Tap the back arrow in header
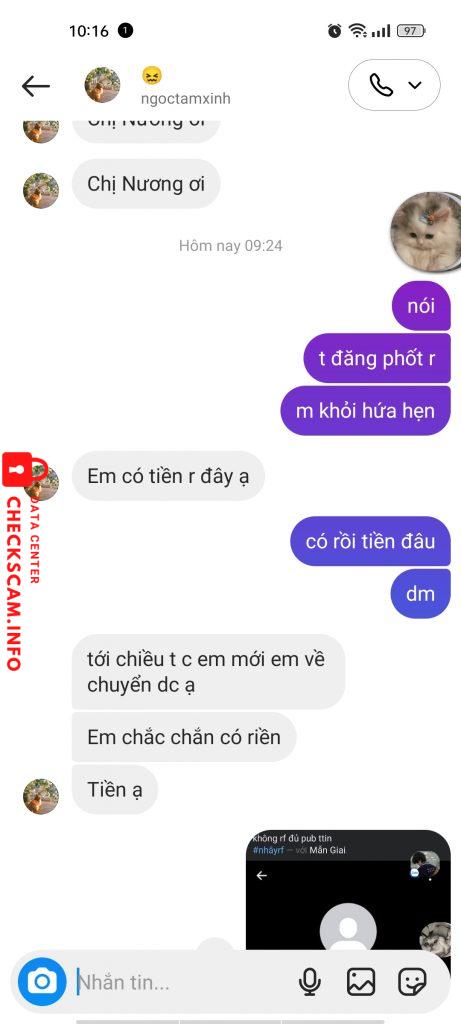 coord(35,86)
